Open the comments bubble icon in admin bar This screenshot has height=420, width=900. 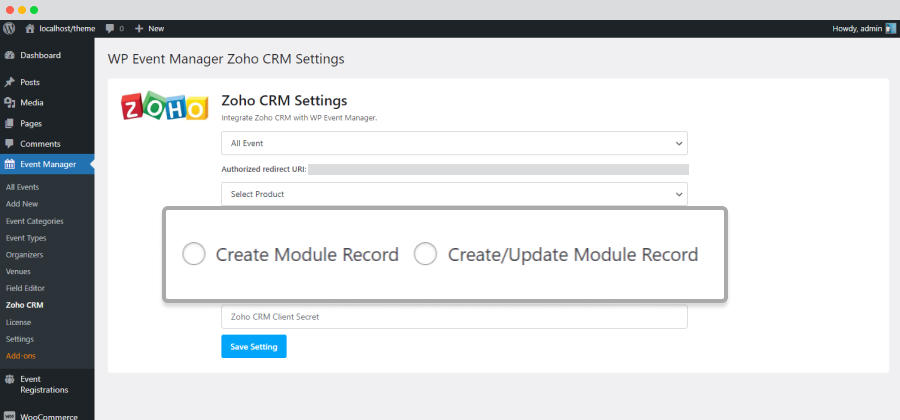coord(110,29)
